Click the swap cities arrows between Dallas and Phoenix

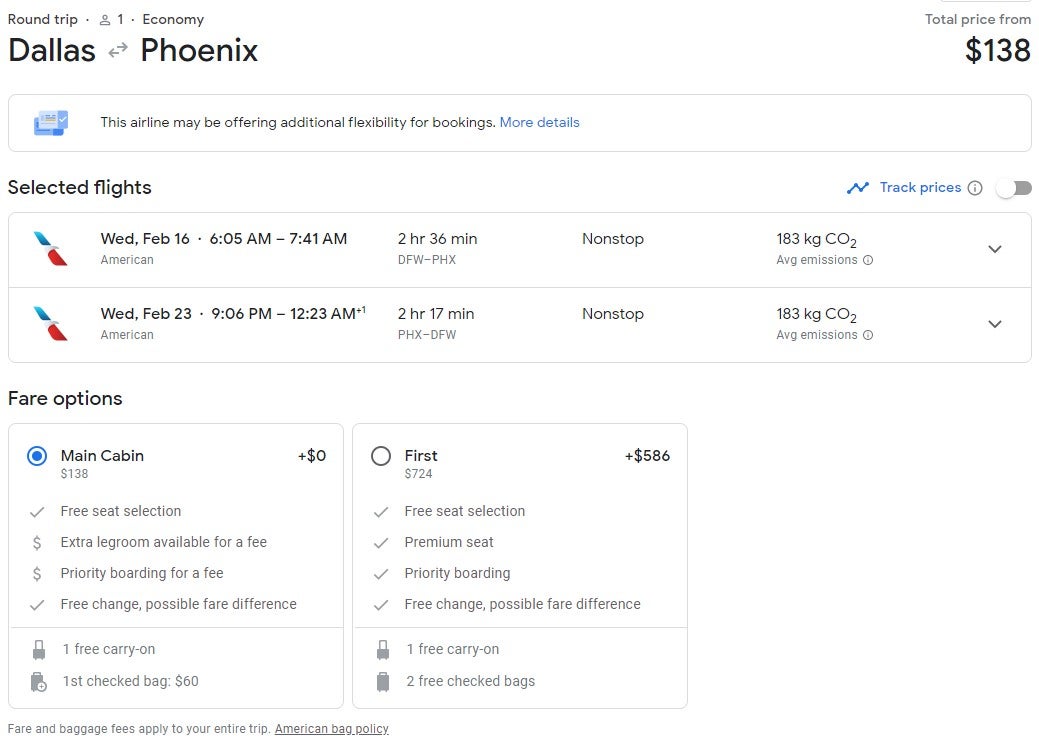click(x=117, y=51)
